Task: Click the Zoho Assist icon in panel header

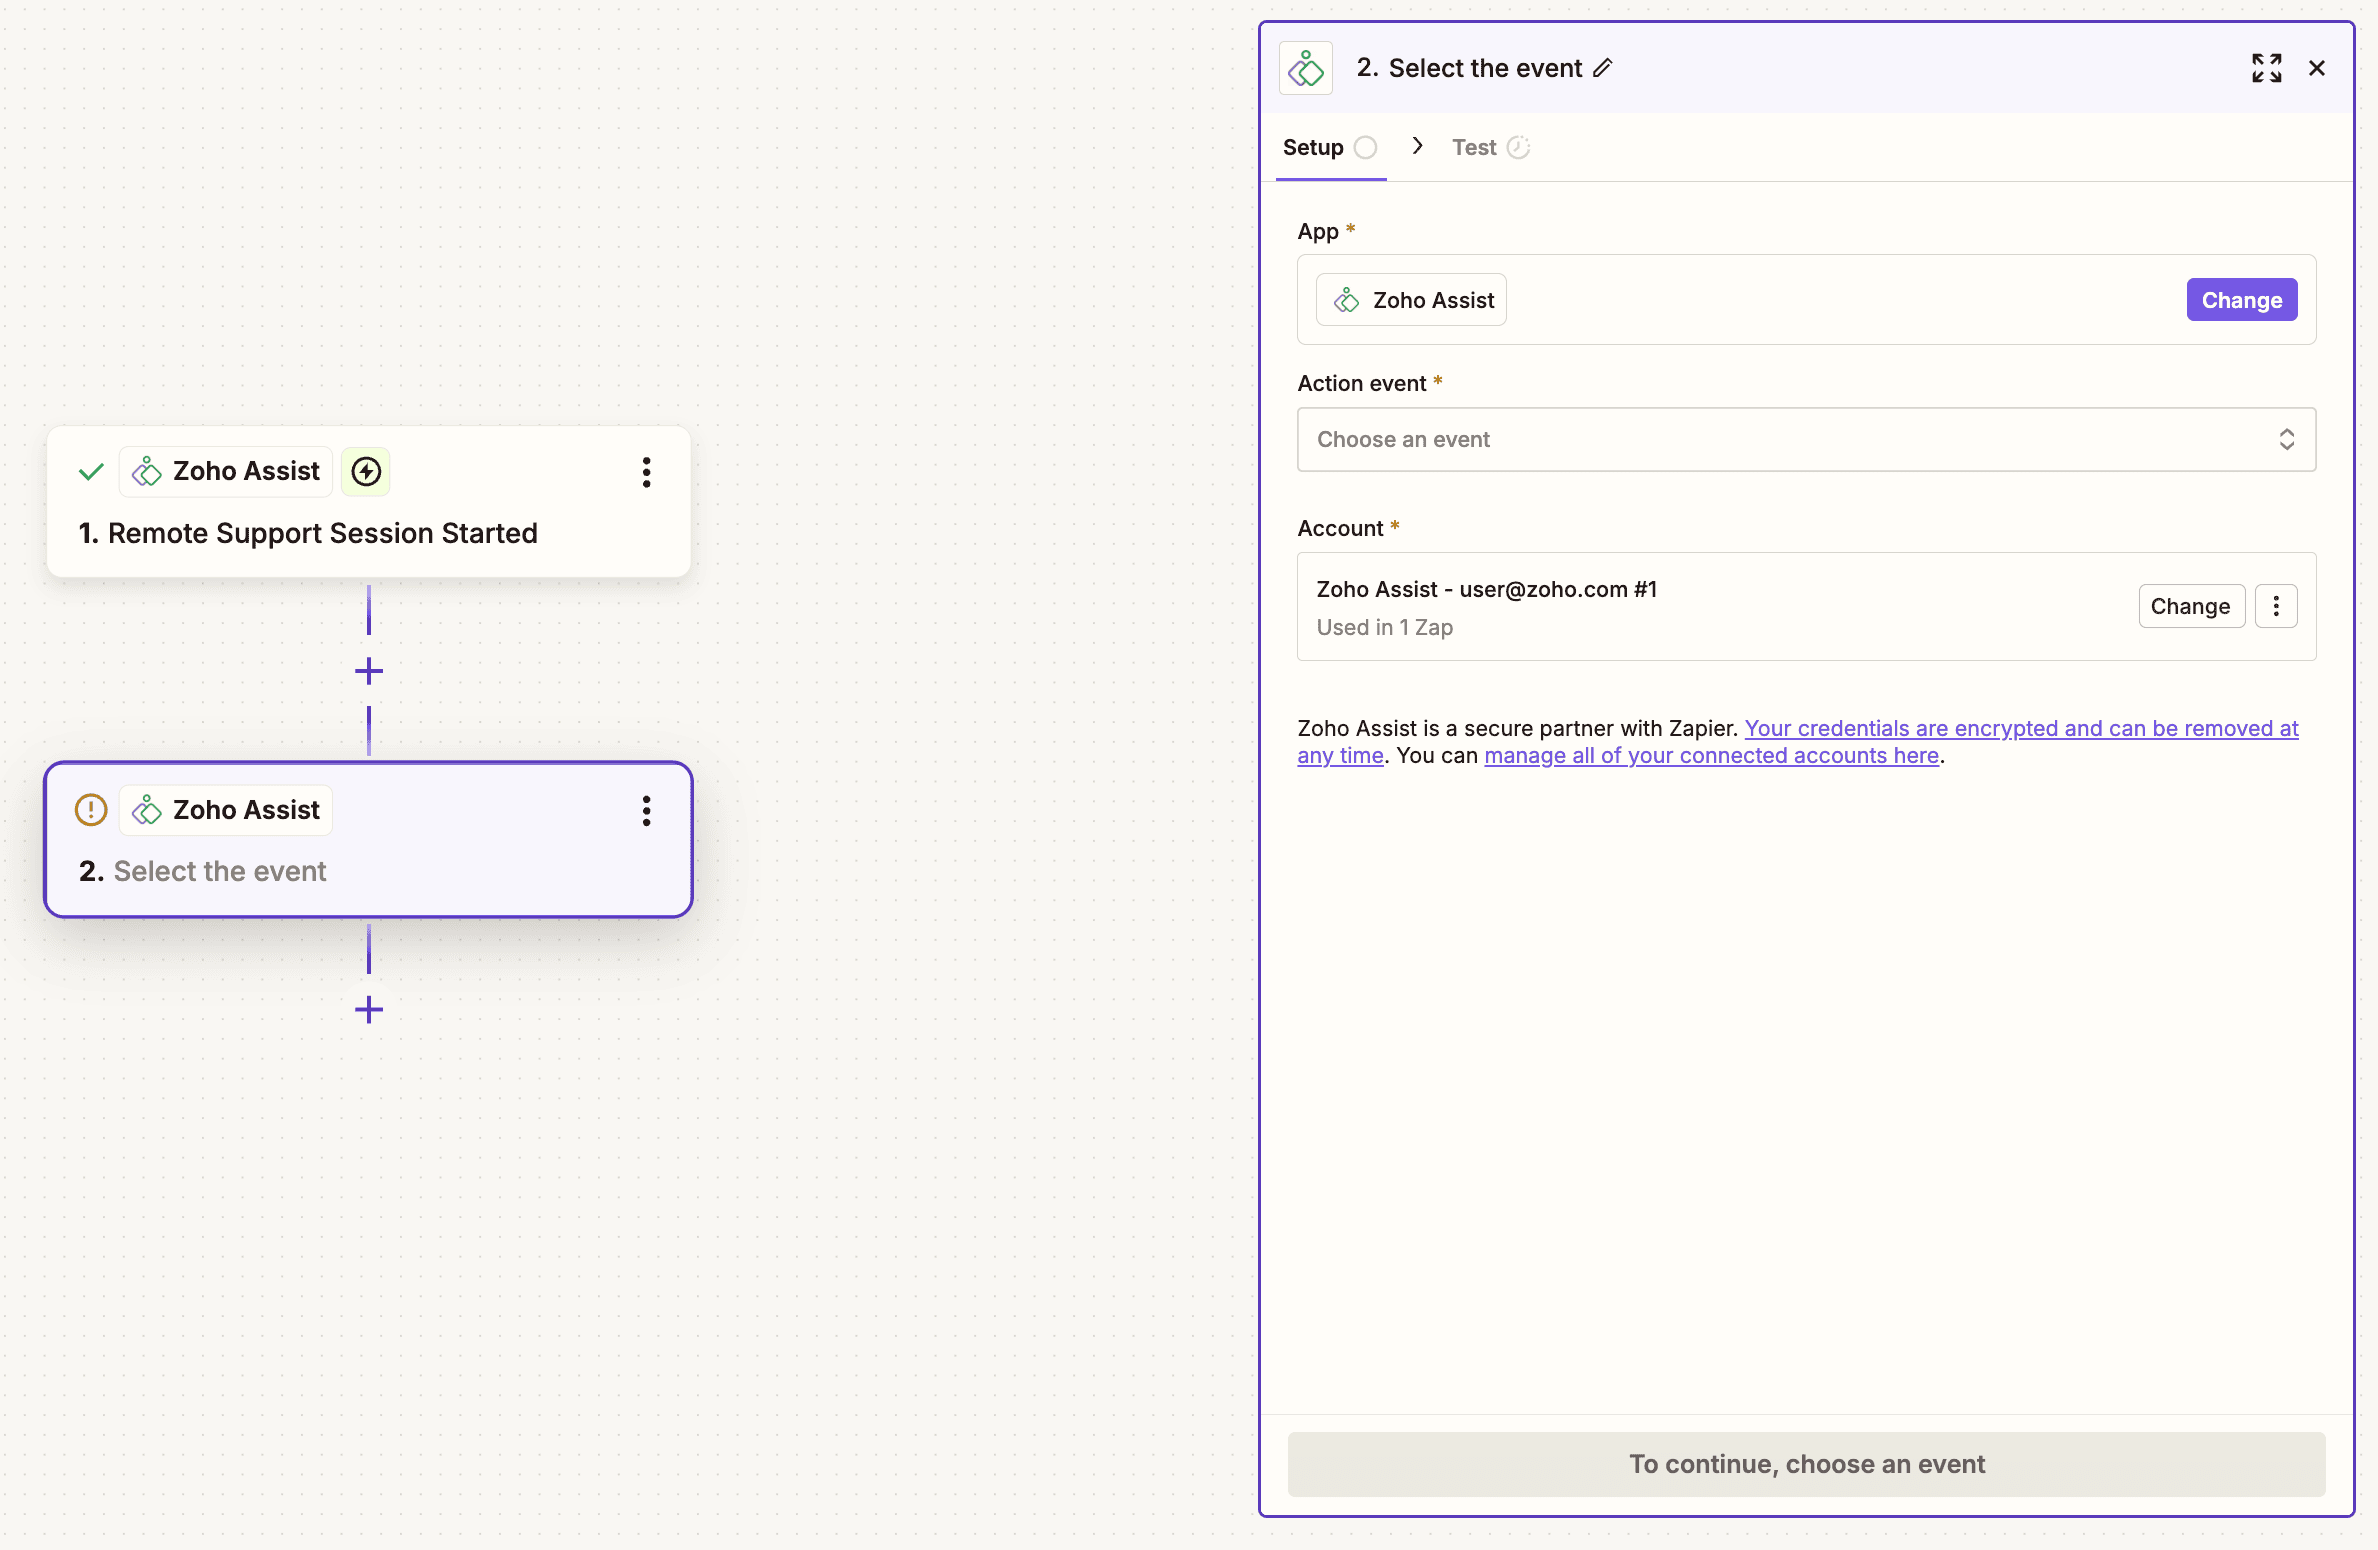Action: (1306, 68)
